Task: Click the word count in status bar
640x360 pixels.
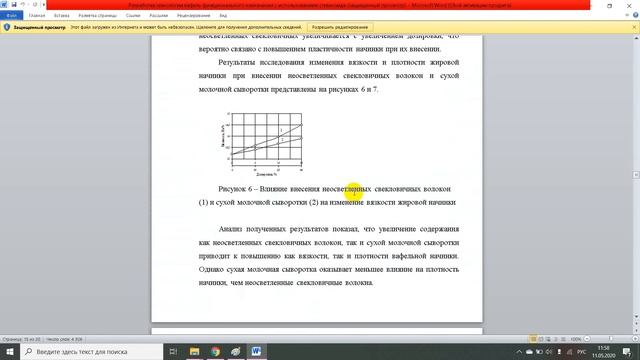Action: [64, 339]
